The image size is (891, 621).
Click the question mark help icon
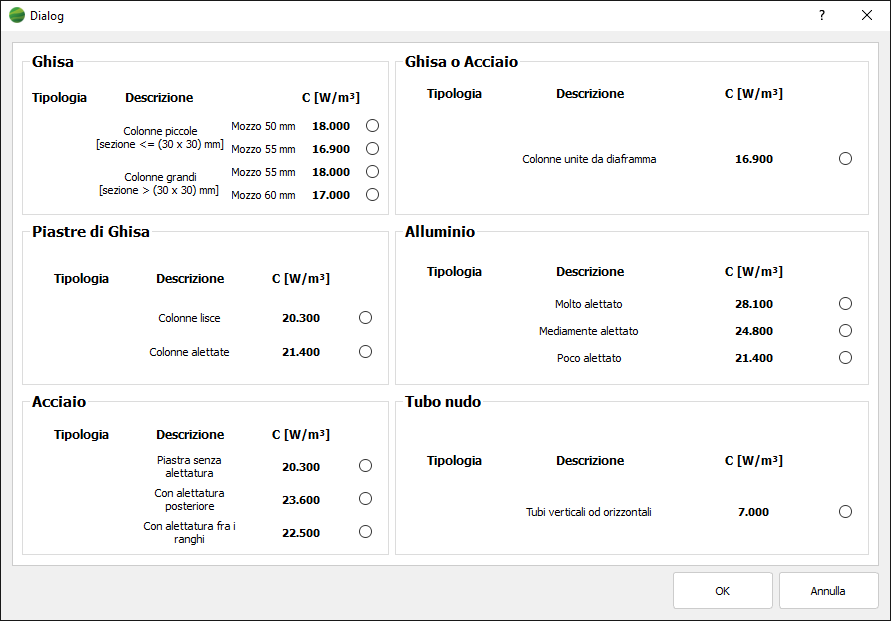[x=822, y=16]
